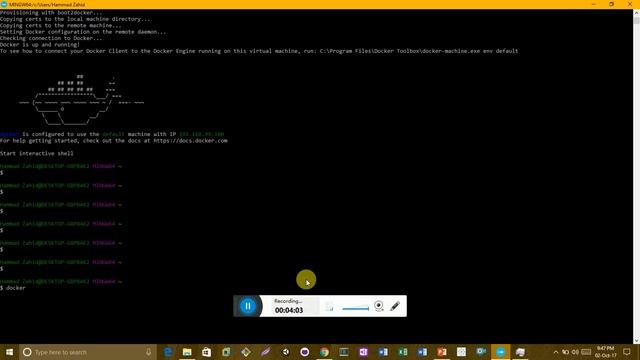The height and width of the screenshot is (360, 640).
Task: Open volume control in system tray
Action: [575, 352]
